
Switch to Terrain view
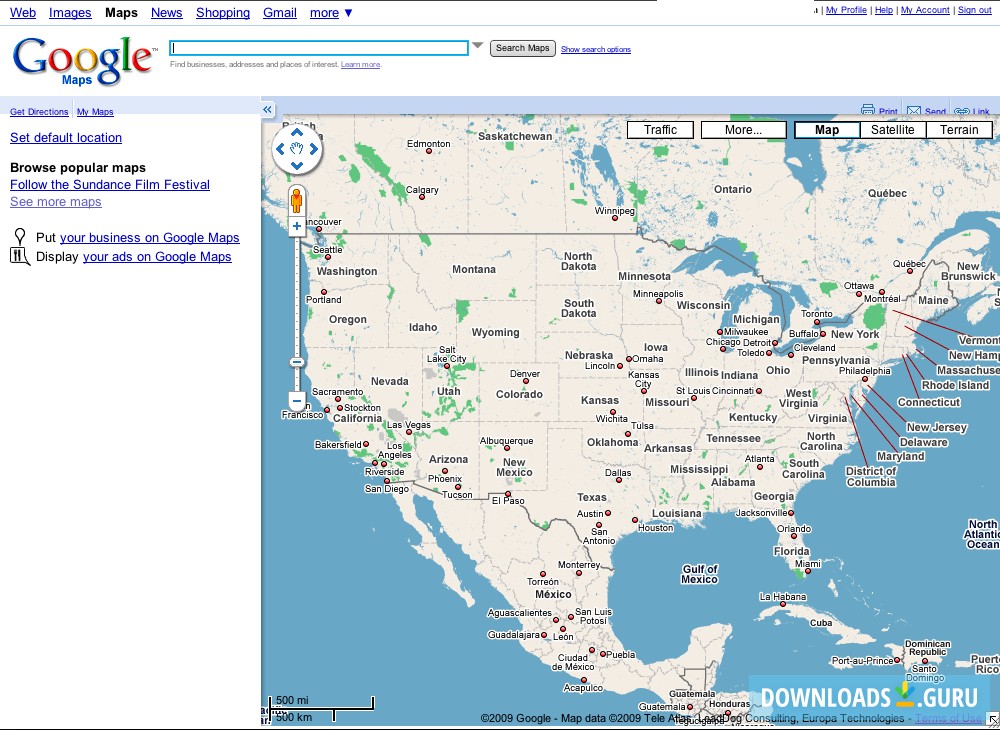pos(959,130)
